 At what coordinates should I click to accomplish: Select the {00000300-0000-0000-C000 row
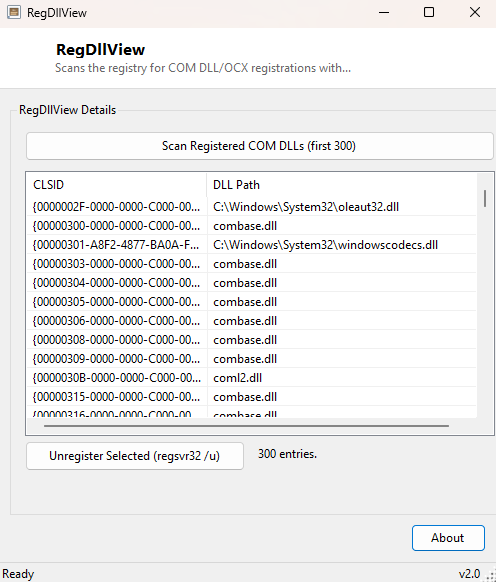(x=252, y=226)
